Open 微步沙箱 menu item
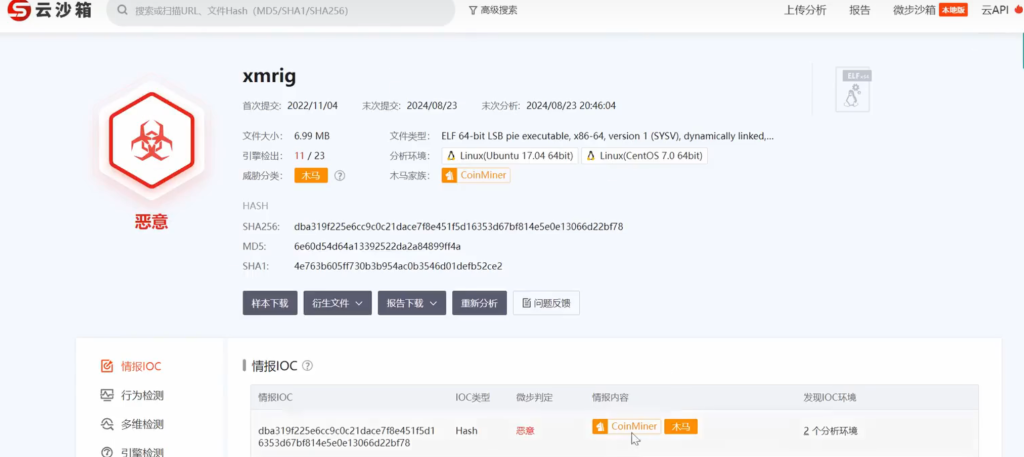1024x457 pixels. pos(914,10)
